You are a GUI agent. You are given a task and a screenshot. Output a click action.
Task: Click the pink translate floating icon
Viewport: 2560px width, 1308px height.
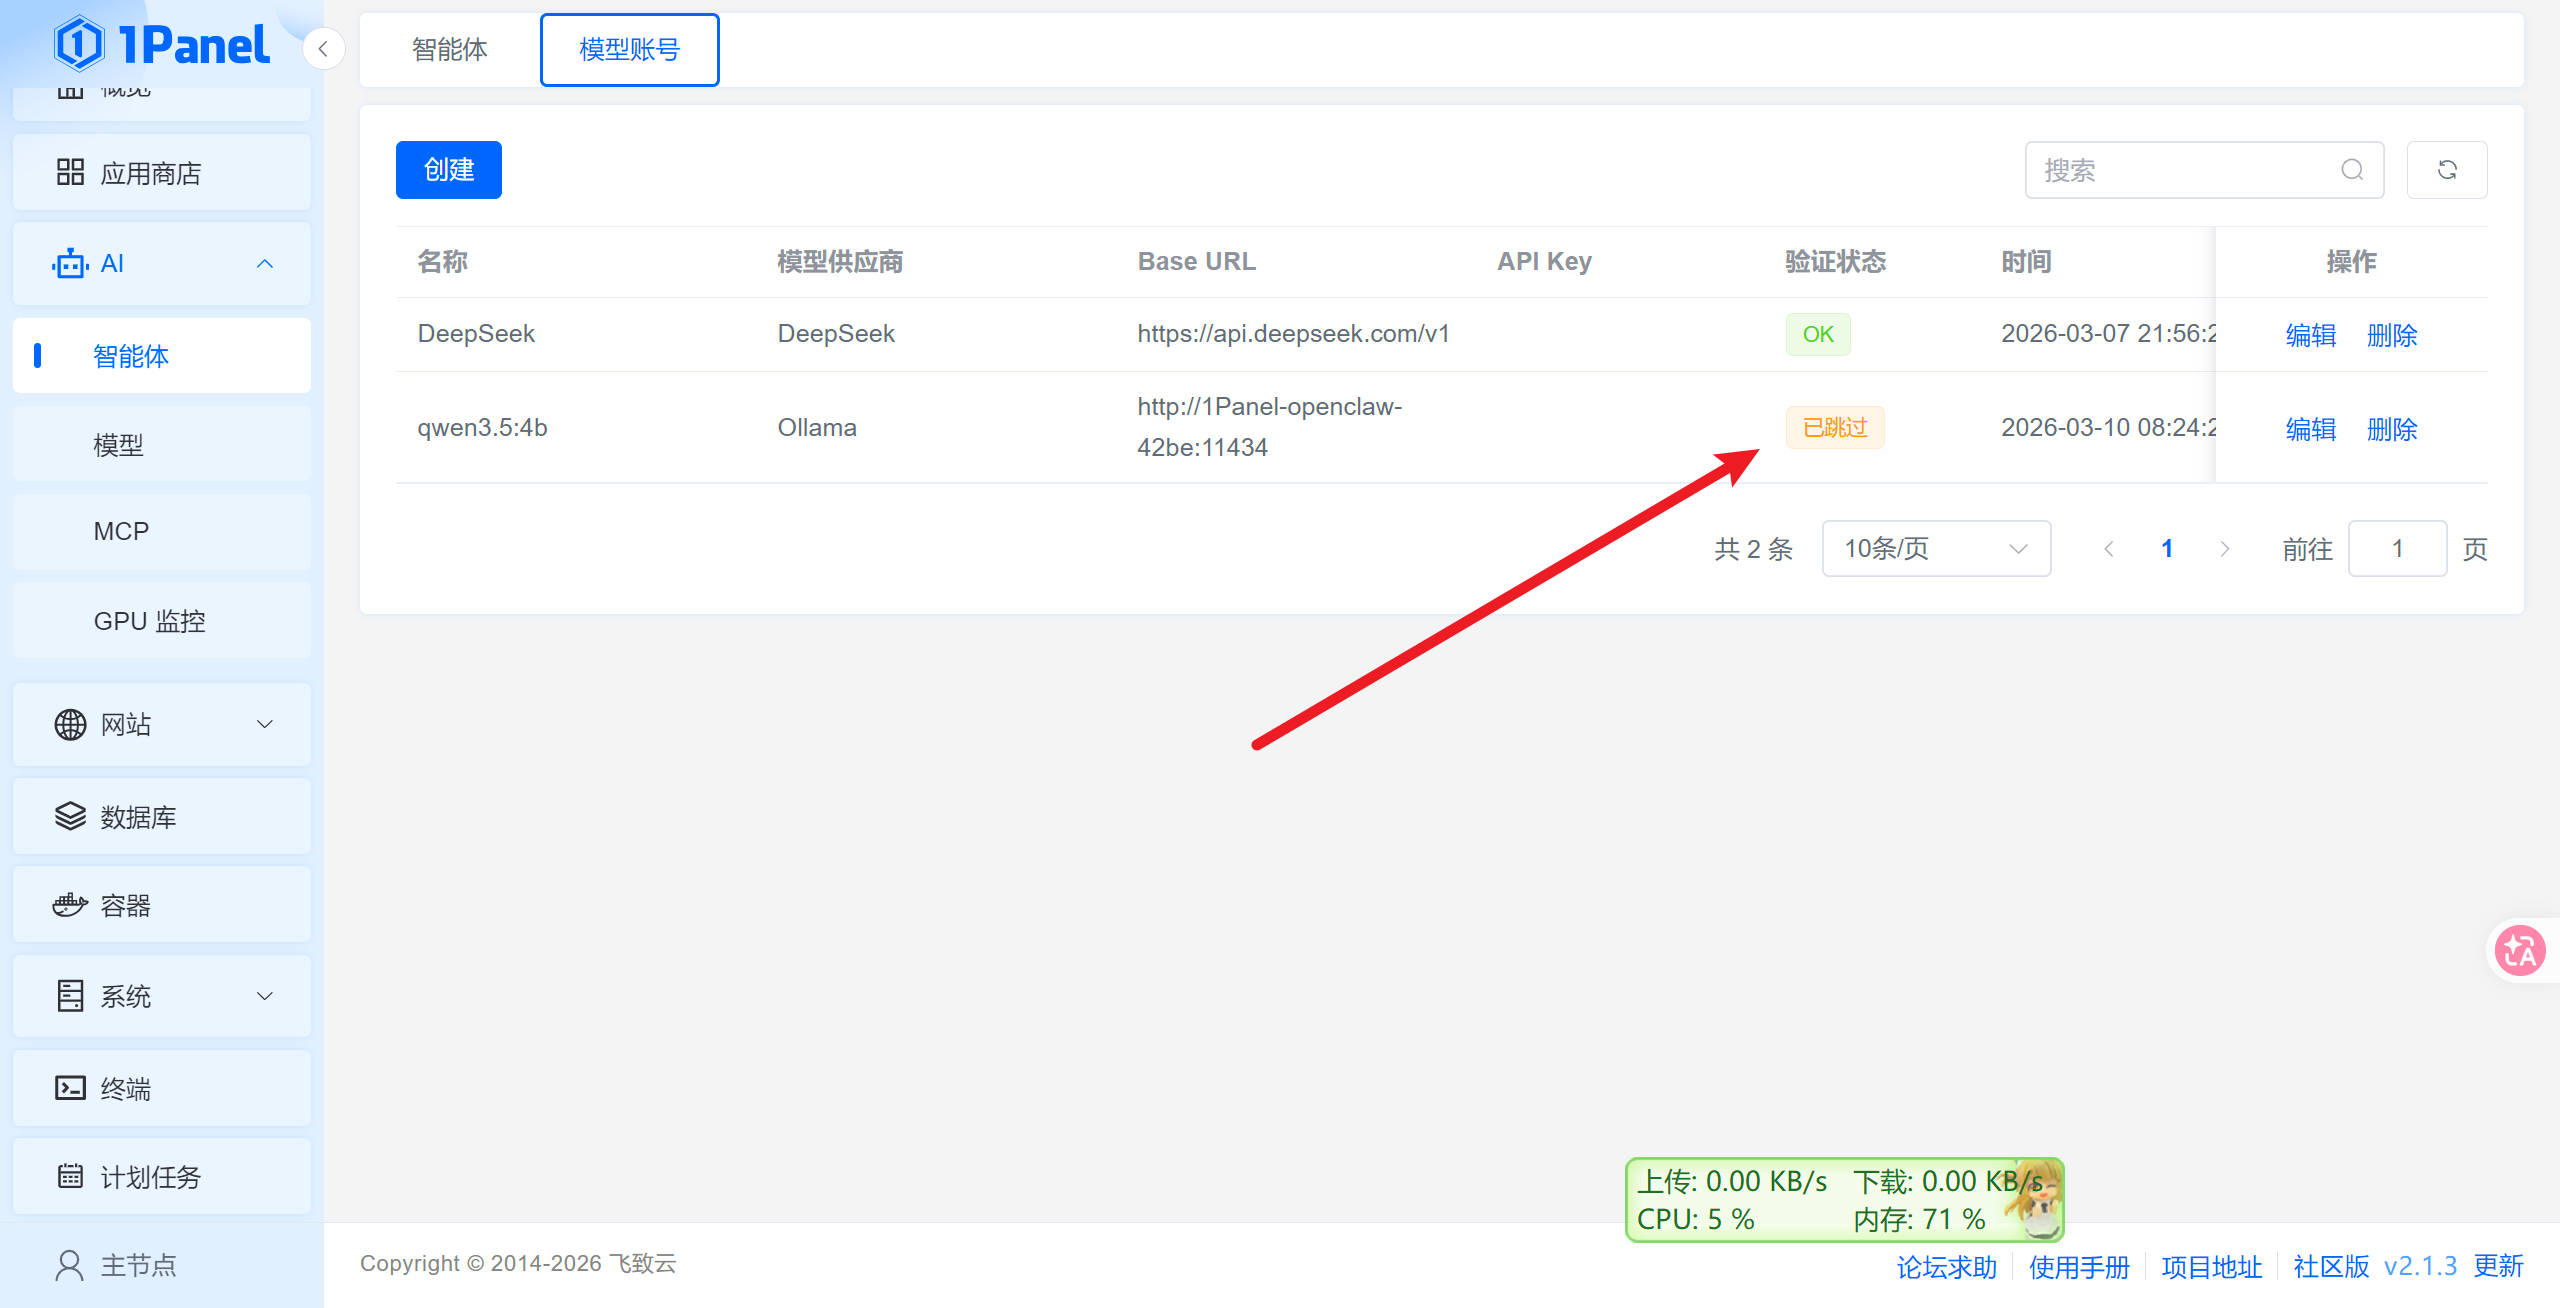click(x=2519, y=950)
